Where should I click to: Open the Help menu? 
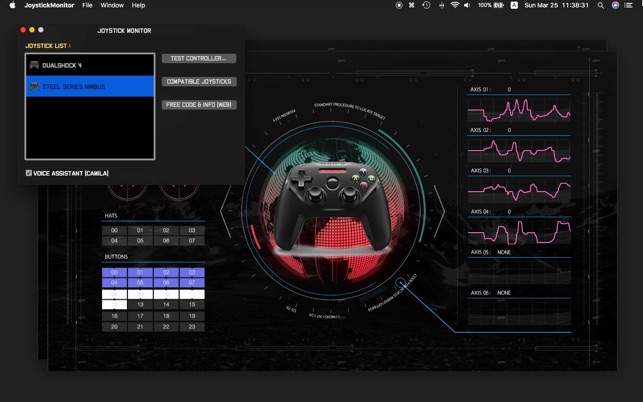click(x=138, y=5)
